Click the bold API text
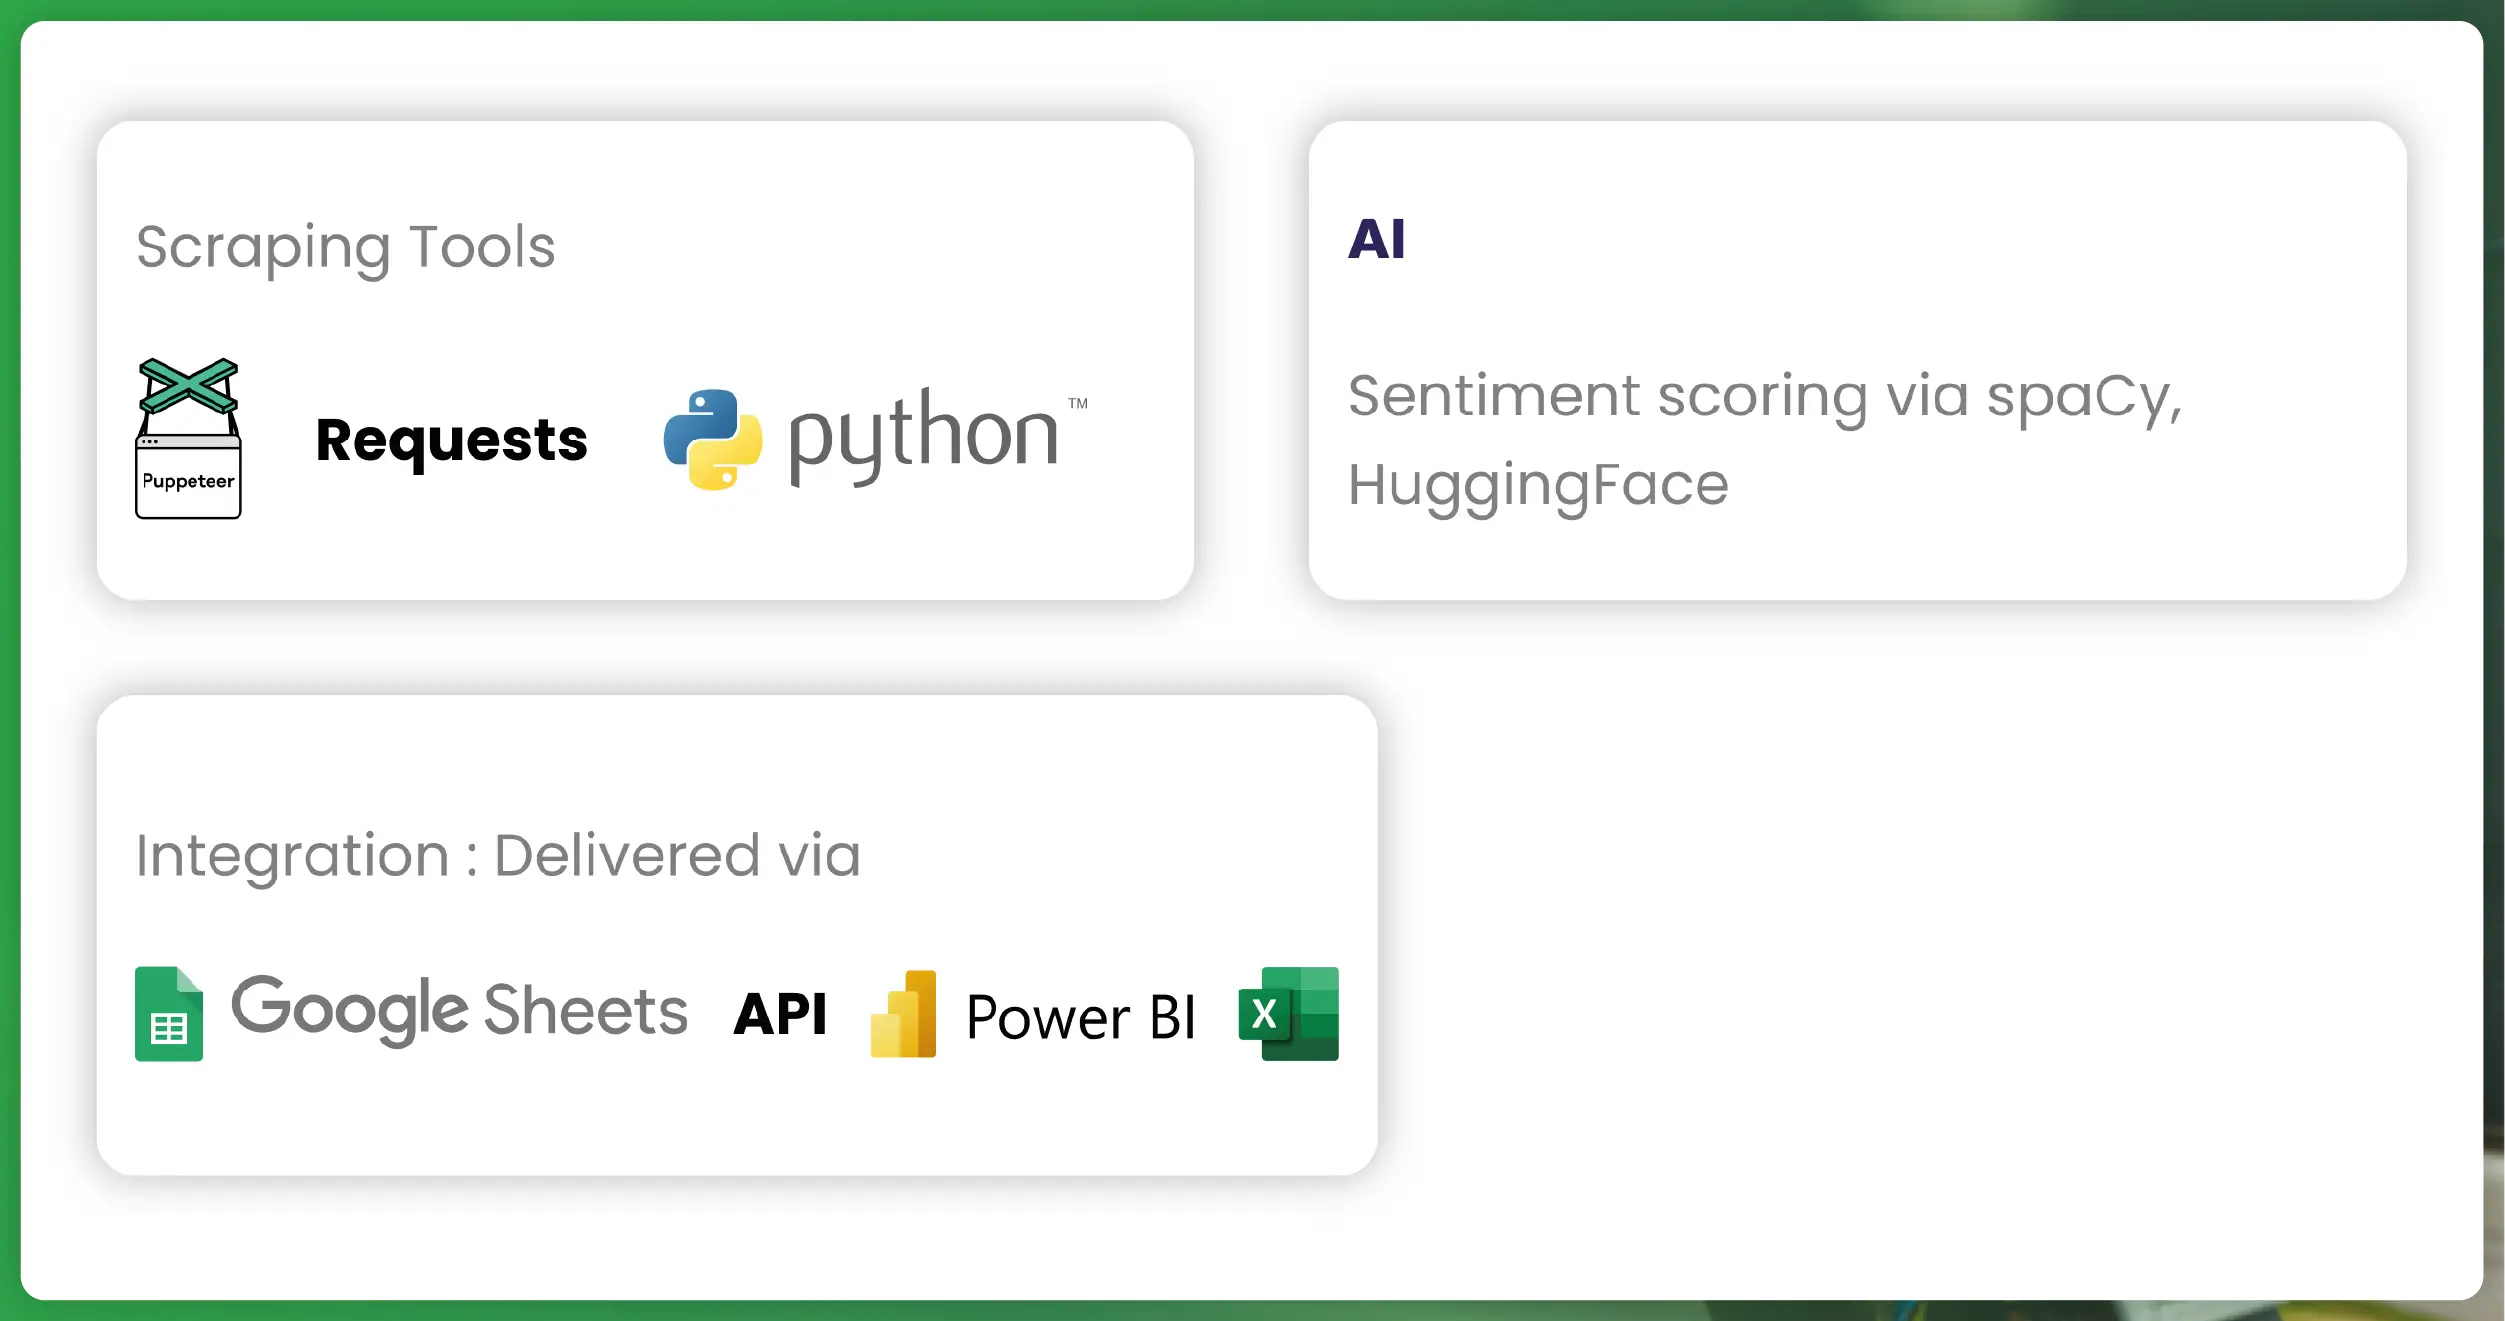Screen dimensions: 2505x1321 click(780, 1014)
